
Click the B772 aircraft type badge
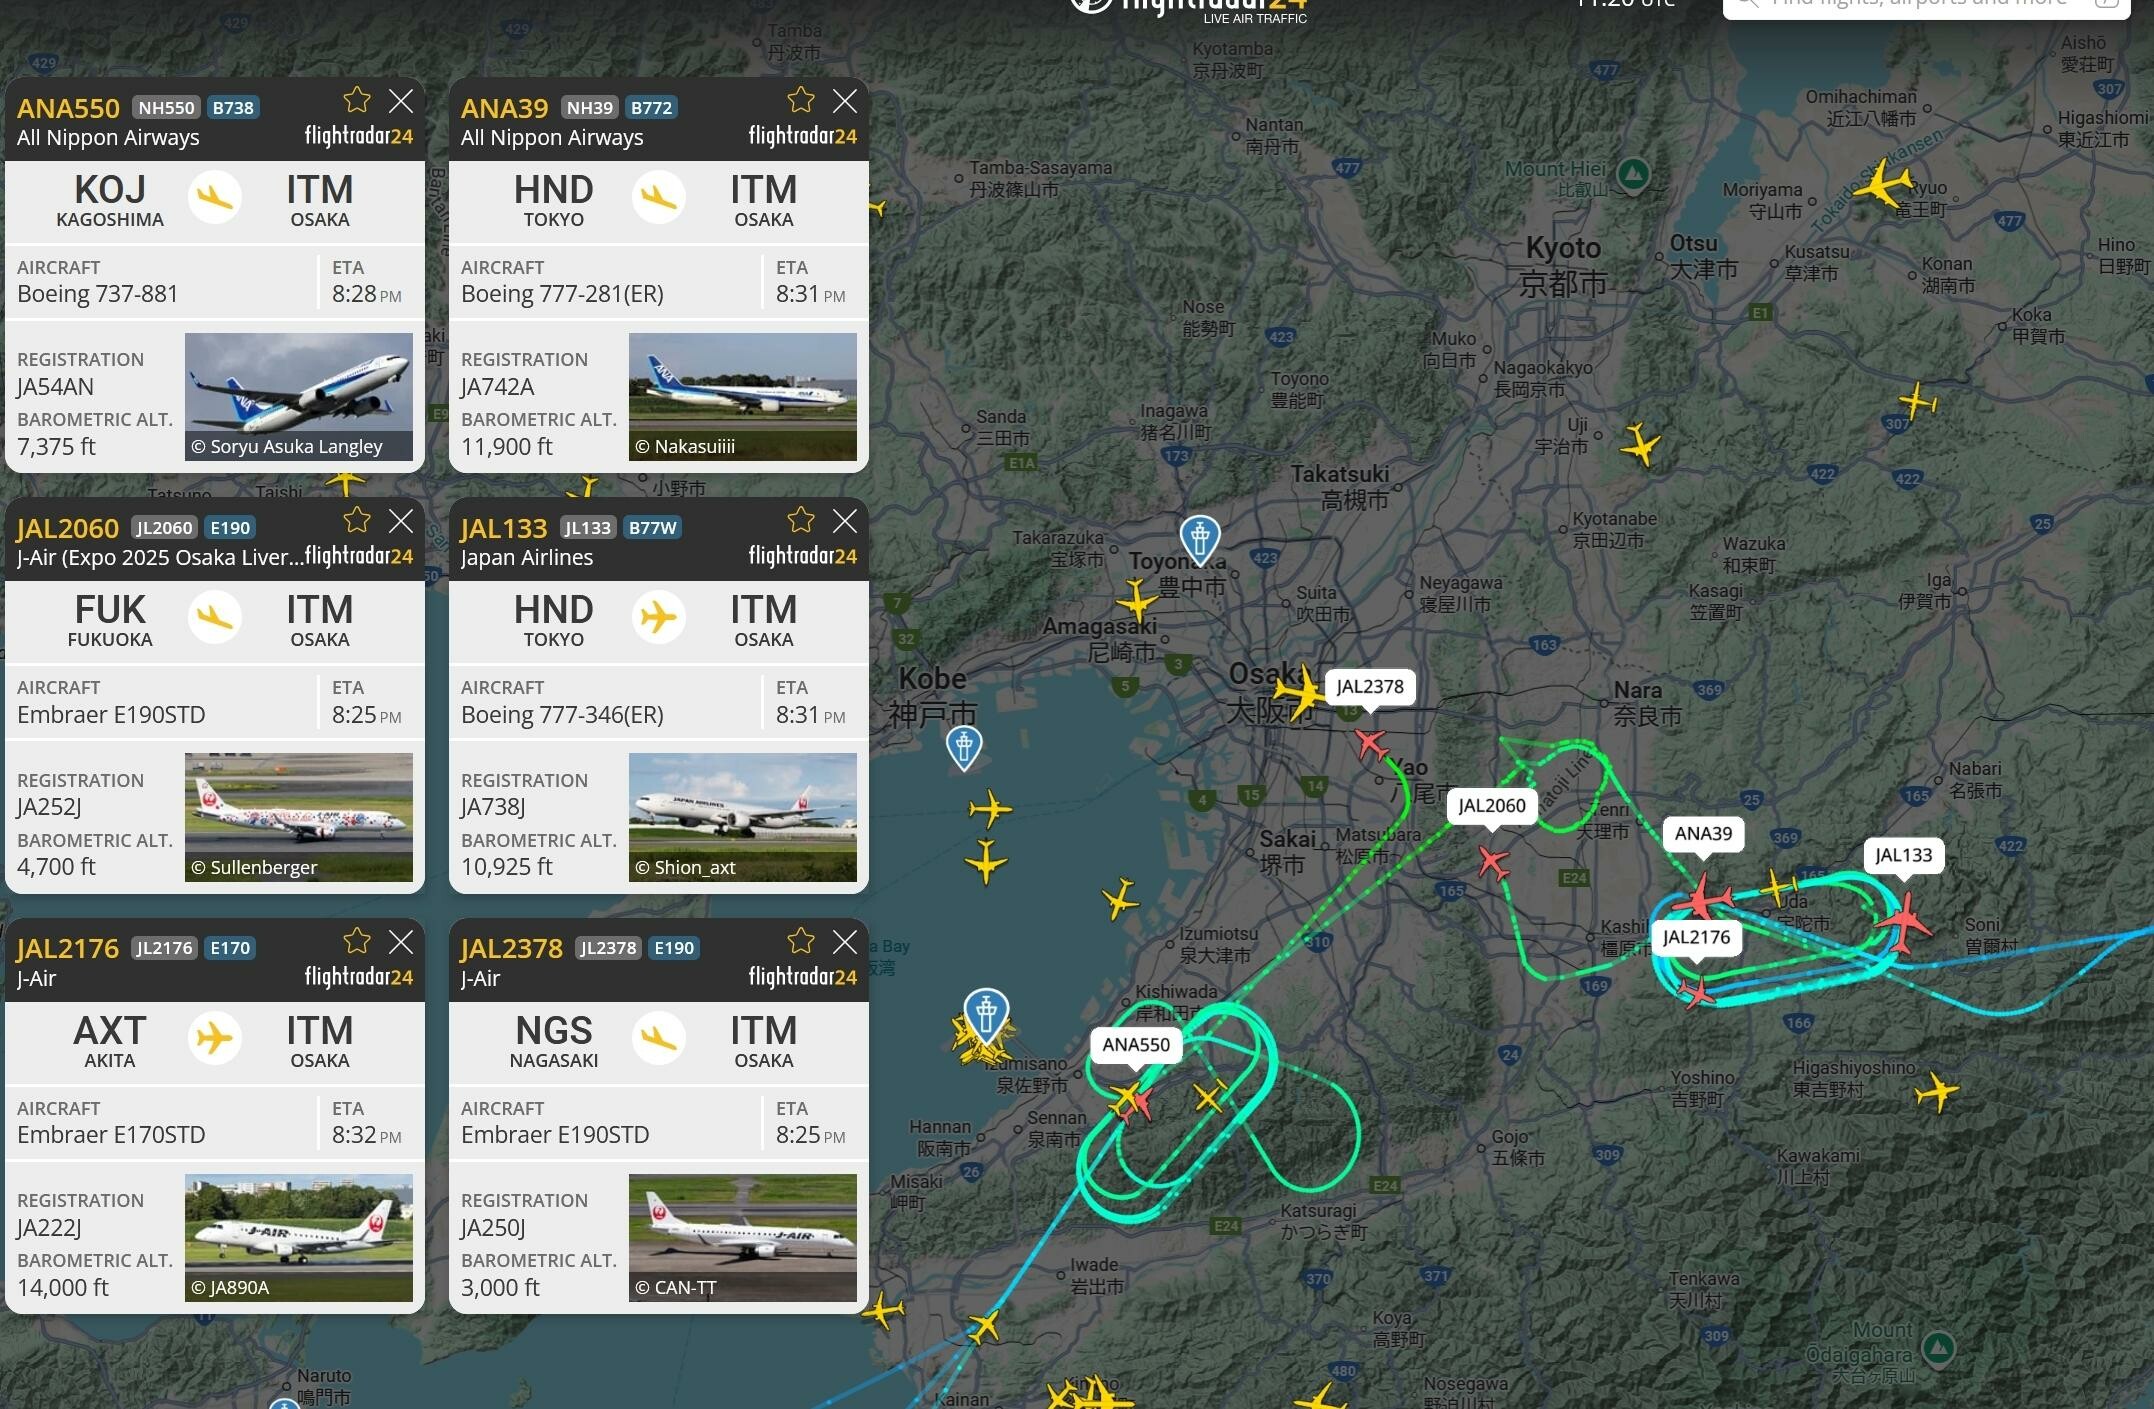coord(652,107)
